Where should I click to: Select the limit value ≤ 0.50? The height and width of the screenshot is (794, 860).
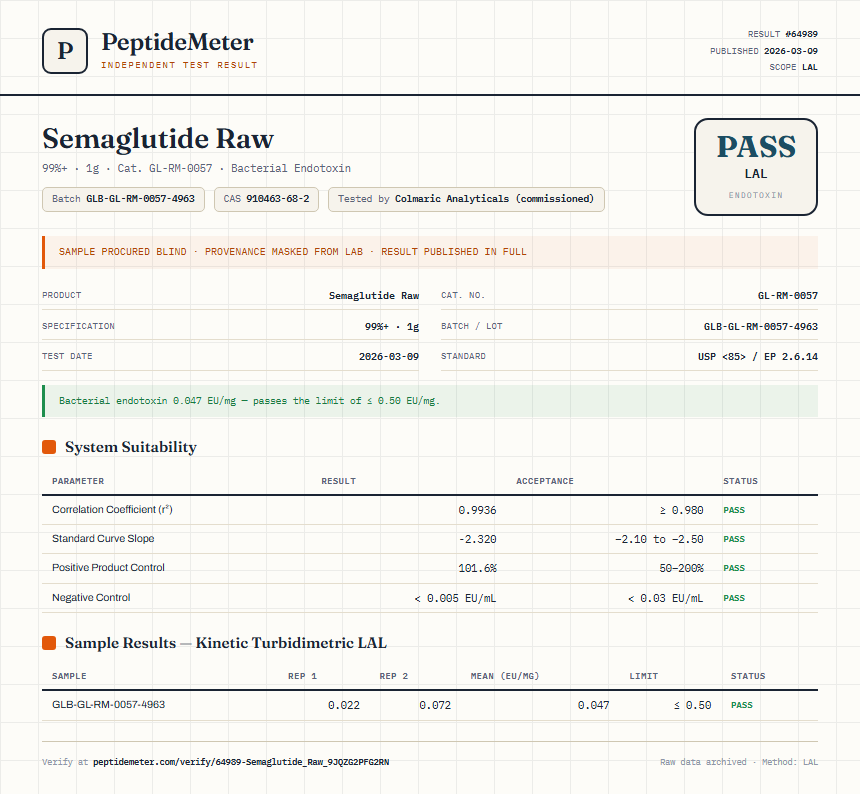[x=693, y=706]
